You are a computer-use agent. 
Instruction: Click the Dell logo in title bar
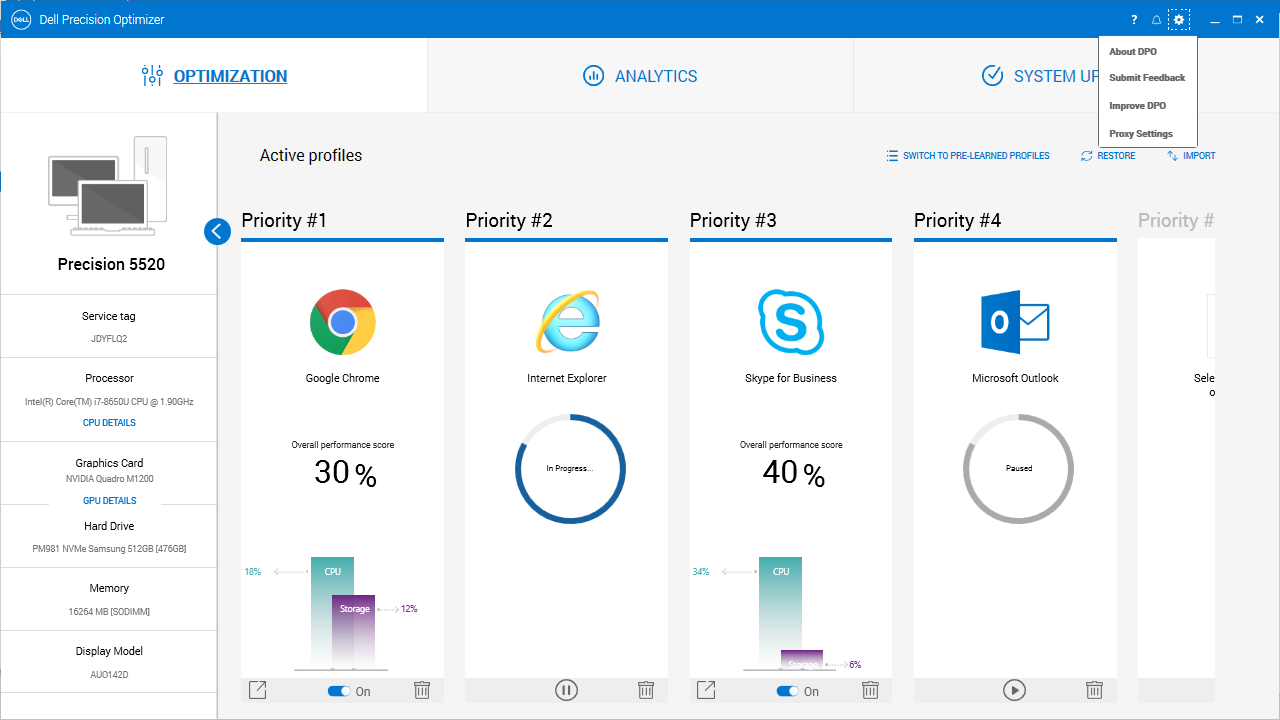[19, 19]
